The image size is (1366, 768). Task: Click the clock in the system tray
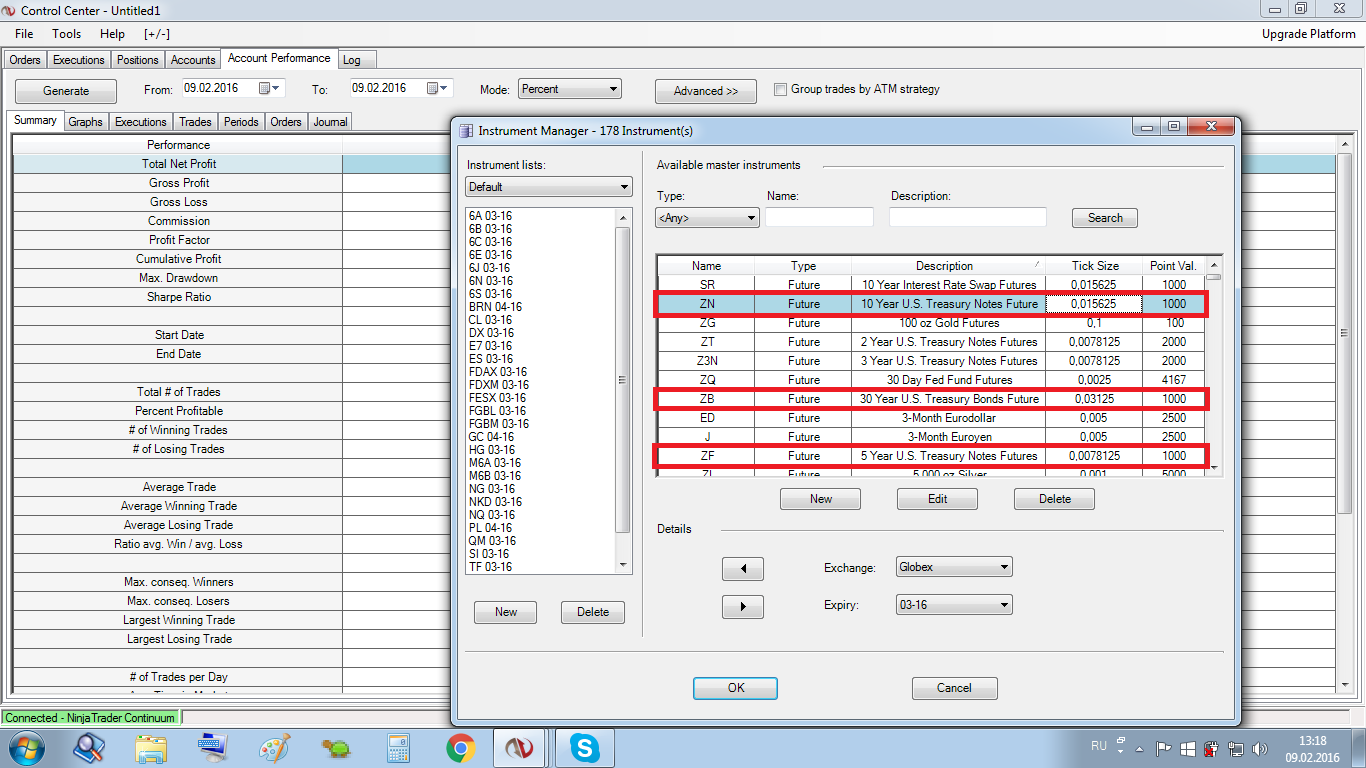[1312, 749]
